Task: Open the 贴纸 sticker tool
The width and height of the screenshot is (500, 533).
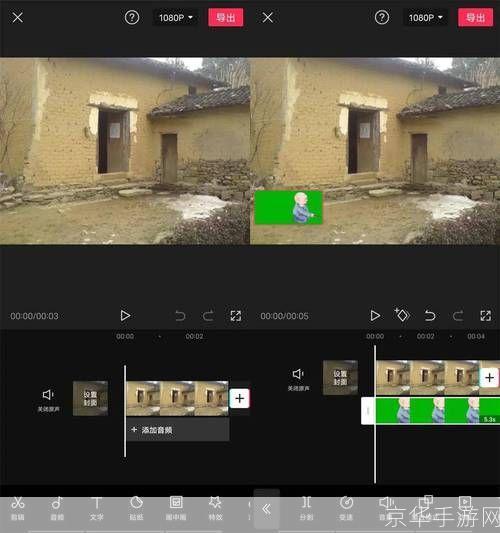Action: tap(136, 508)
